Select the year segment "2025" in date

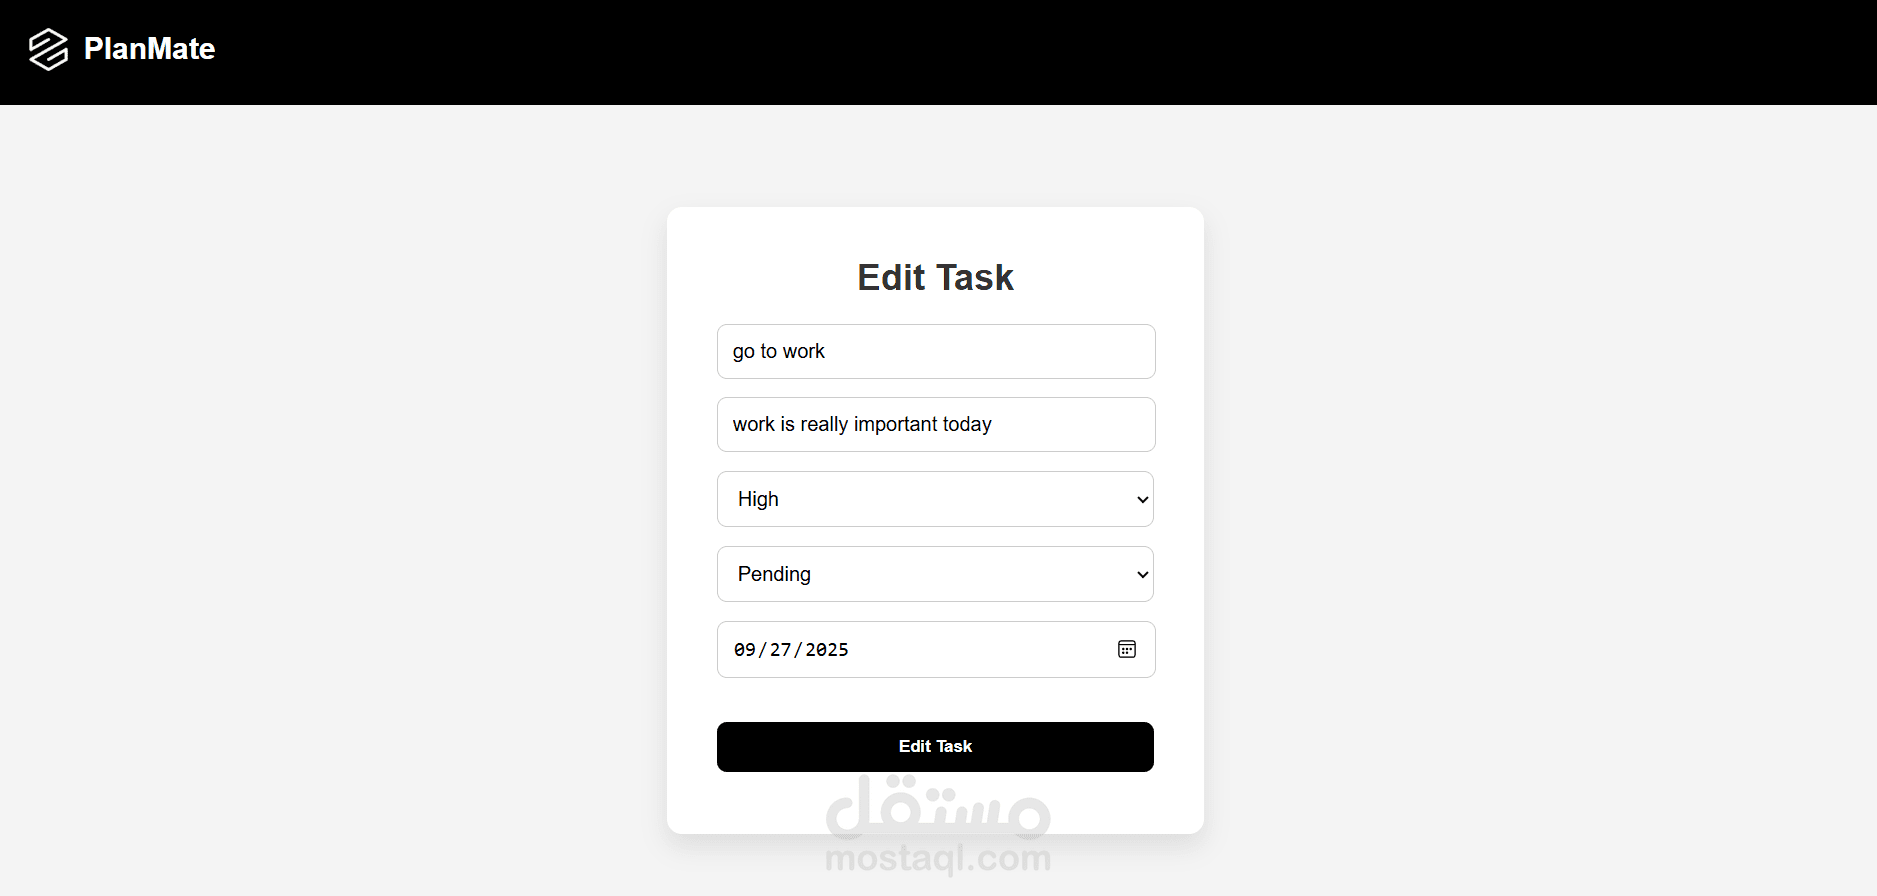(827, 650)
